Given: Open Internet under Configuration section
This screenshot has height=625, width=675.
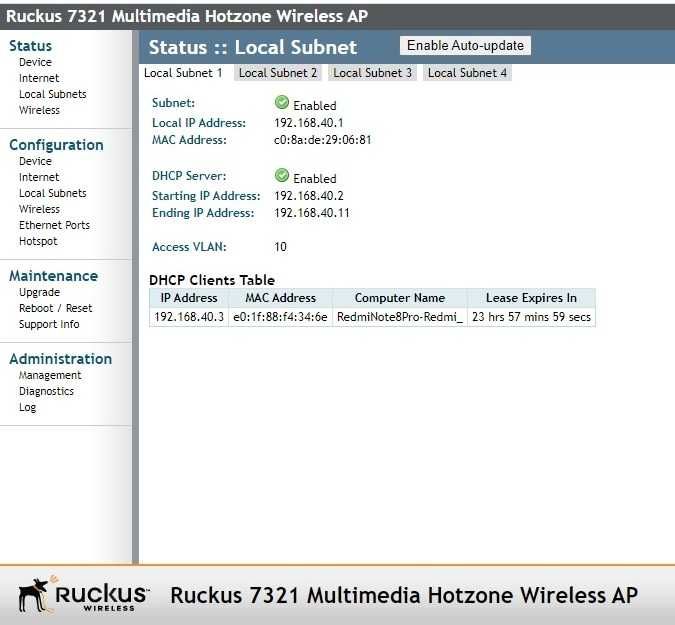Looking at the screenshot, I should point(39,177).
